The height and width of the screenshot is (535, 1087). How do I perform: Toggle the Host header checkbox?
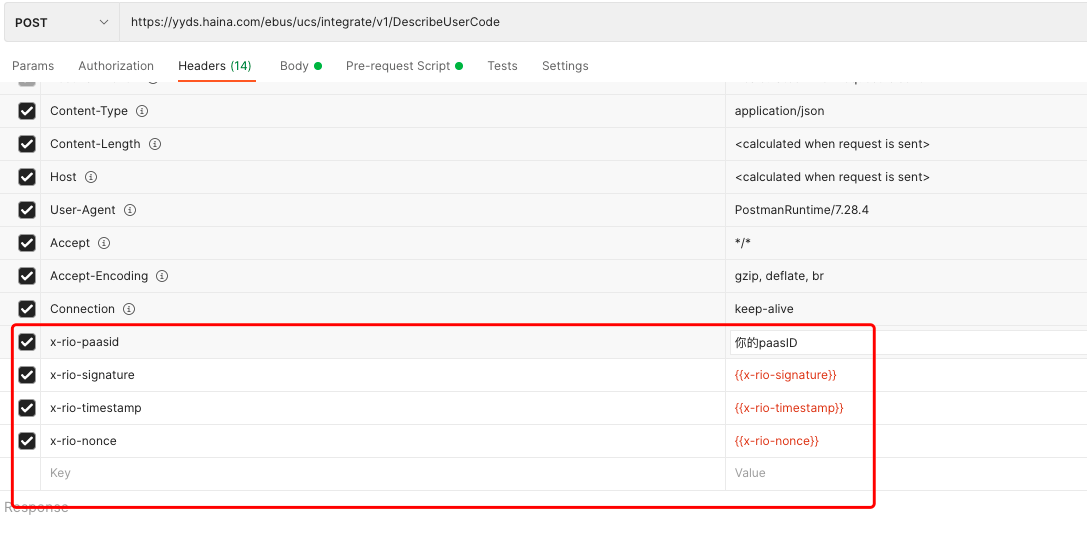(x=26, y=177)
